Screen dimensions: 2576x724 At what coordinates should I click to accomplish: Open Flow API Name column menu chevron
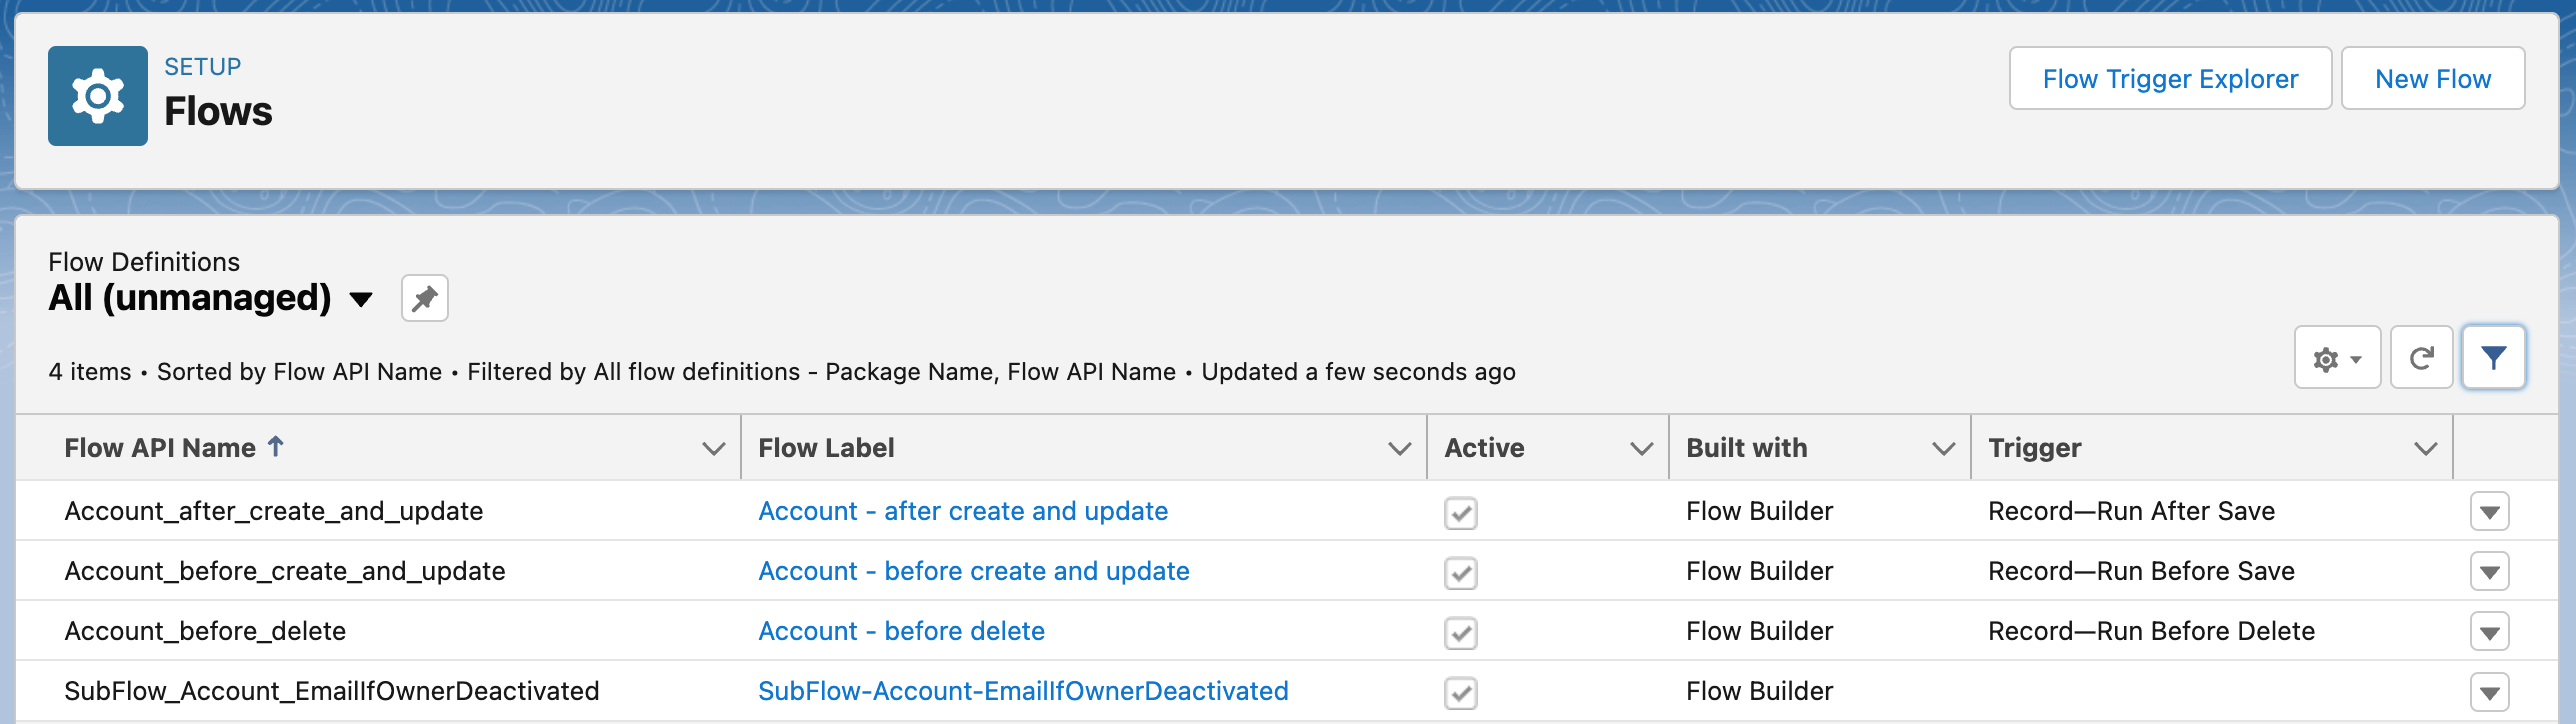point(714,449)
